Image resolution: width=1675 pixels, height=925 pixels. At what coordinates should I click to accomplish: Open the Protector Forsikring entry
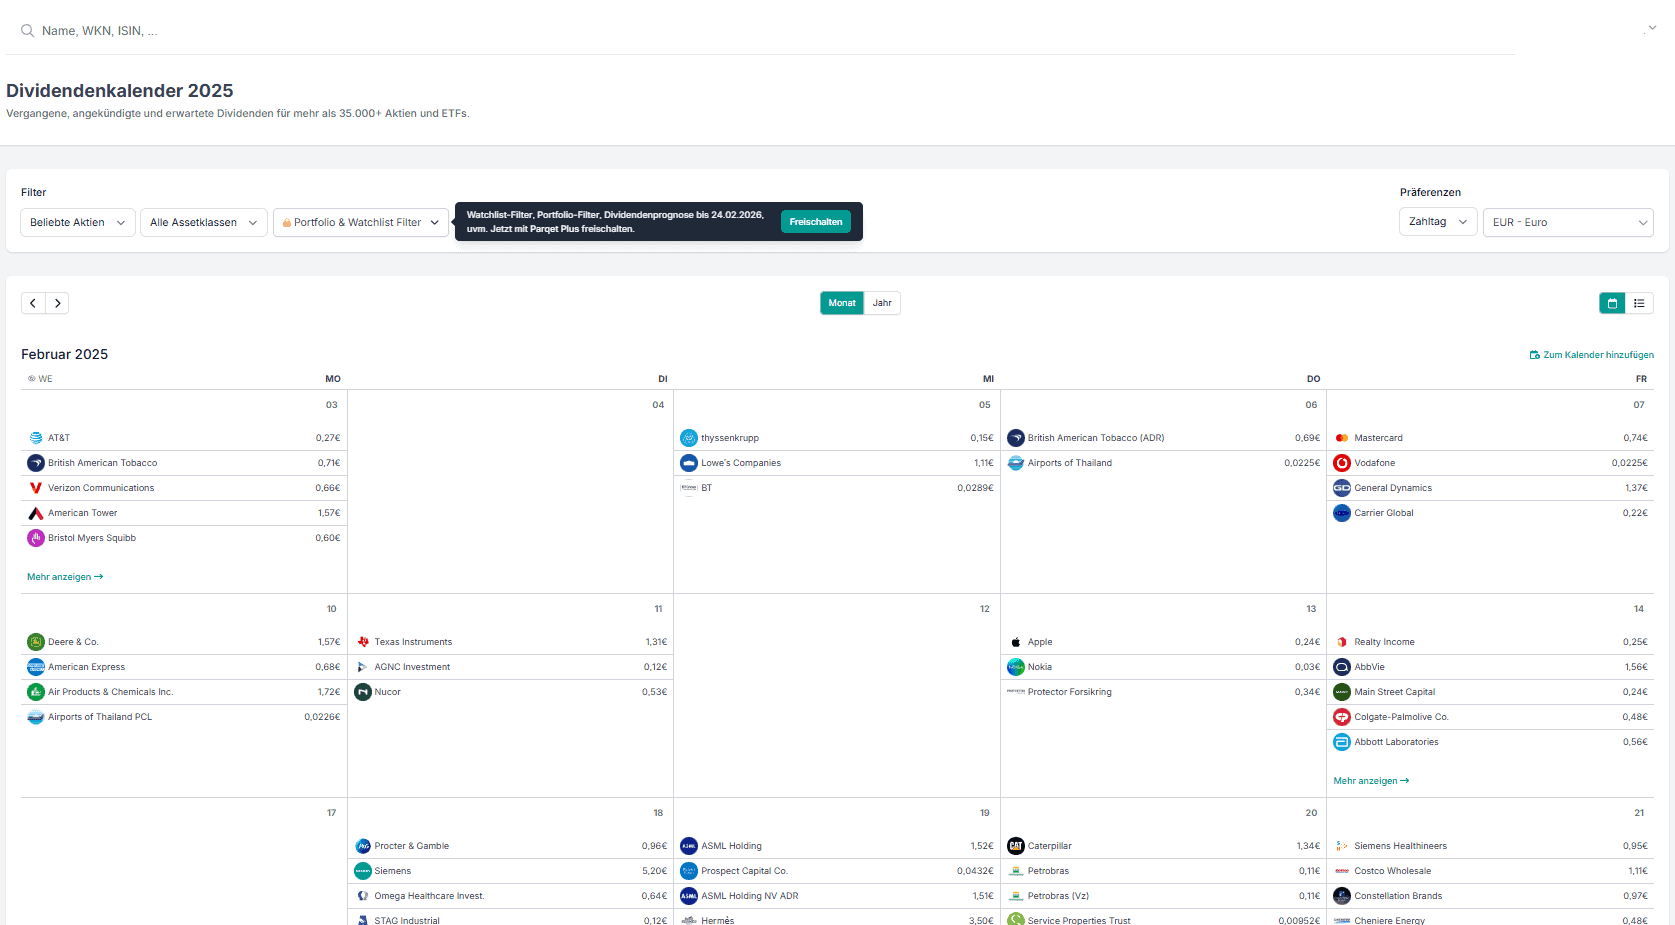(1163, 692)
